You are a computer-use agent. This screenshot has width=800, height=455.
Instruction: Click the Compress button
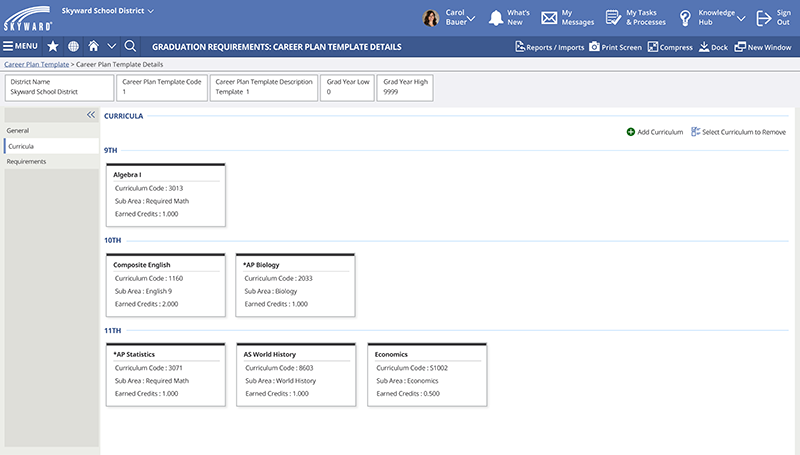pos(670,47)
